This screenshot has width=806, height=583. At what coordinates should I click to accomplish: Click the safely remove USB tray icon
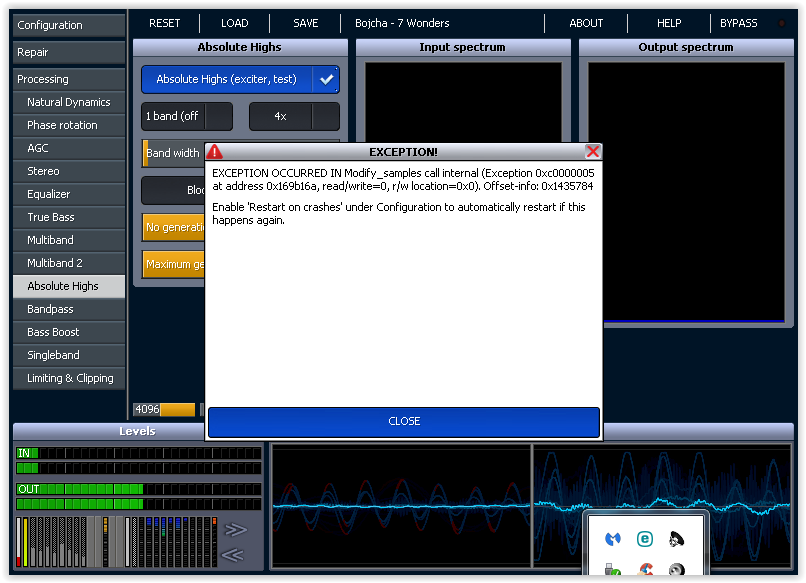pos(613,570)
